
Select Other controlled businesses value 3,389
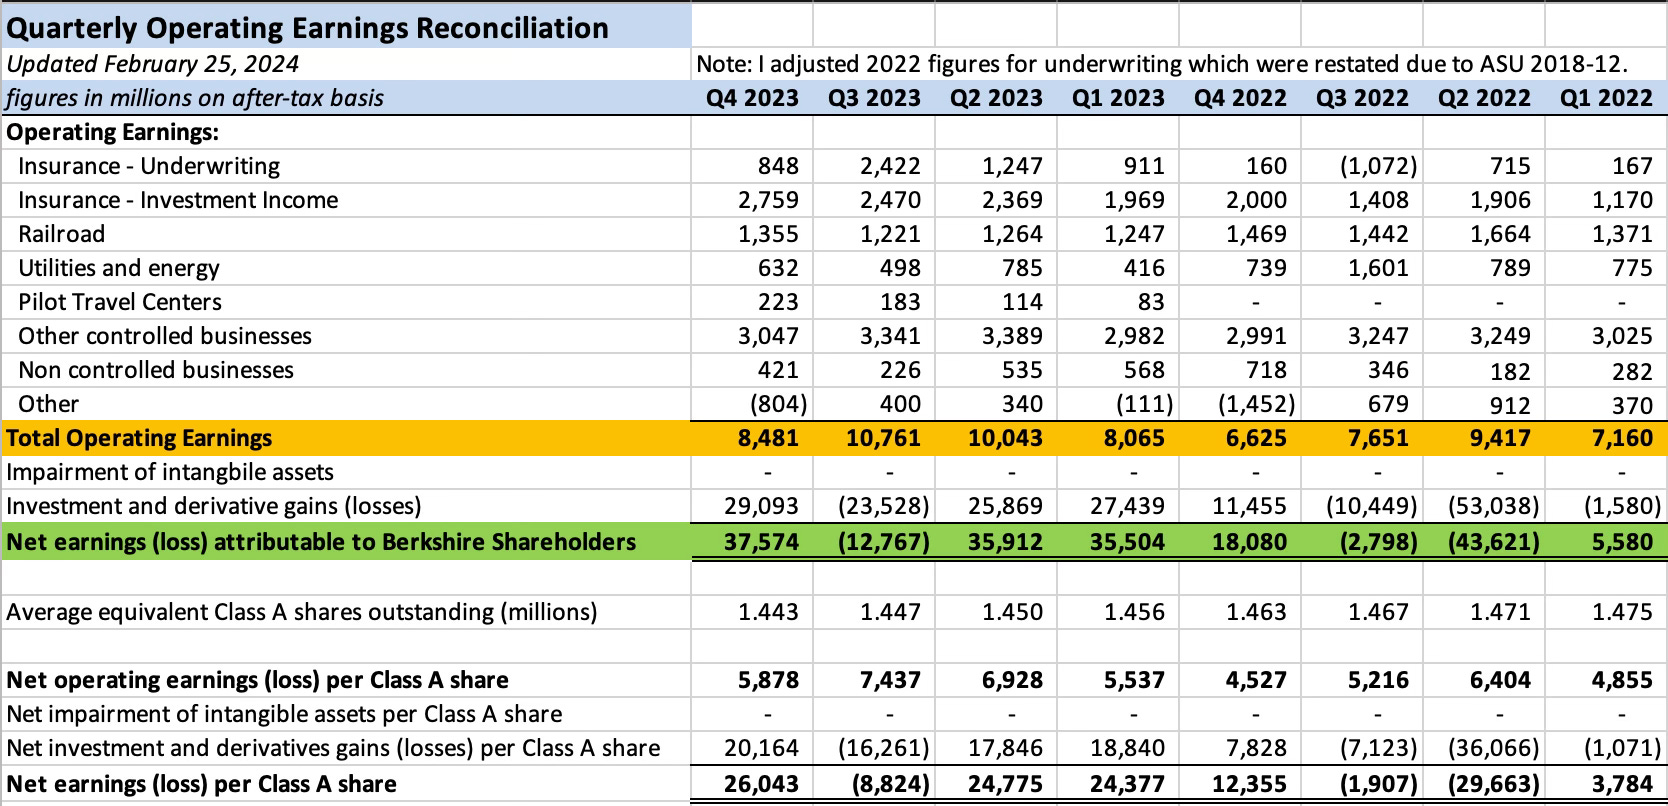[x=1012, y=336]
